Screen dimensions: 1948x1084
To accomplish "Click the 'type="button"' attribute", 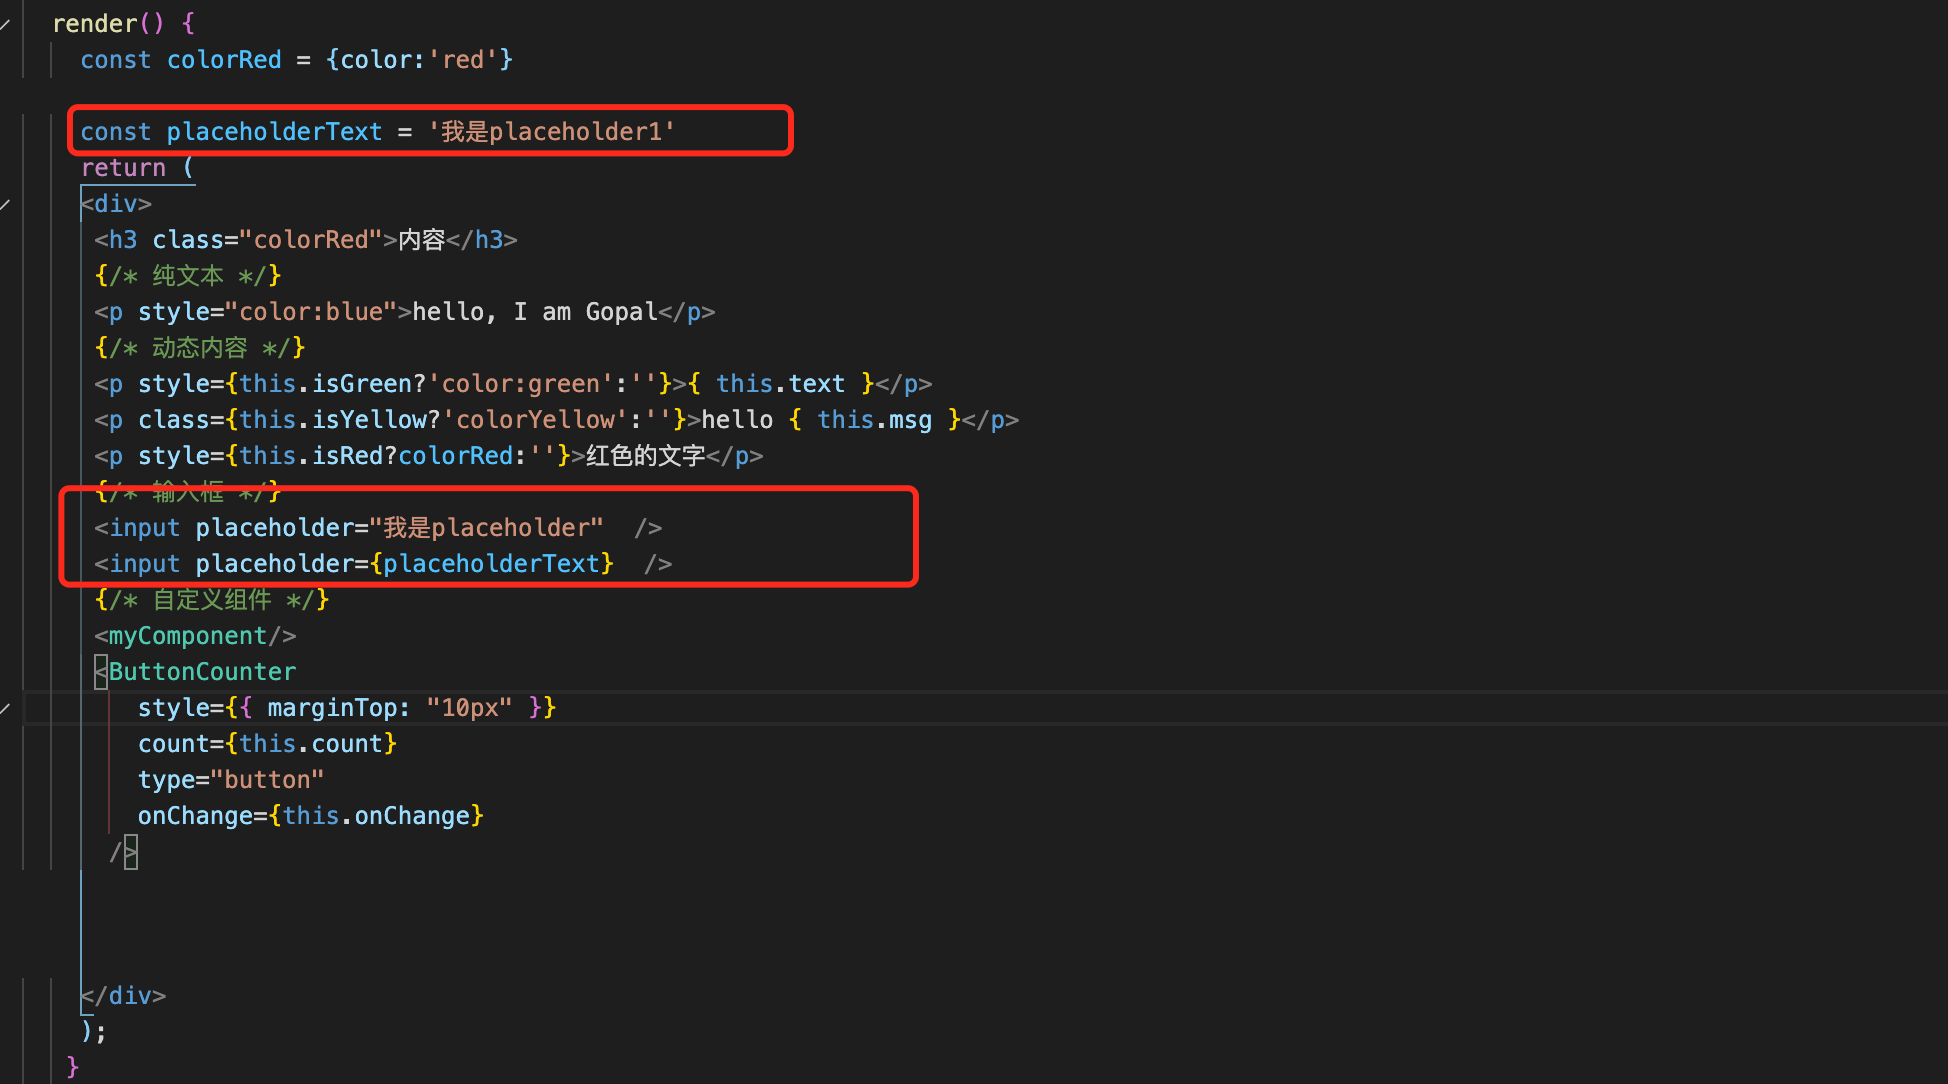I will tap(231, 780).
